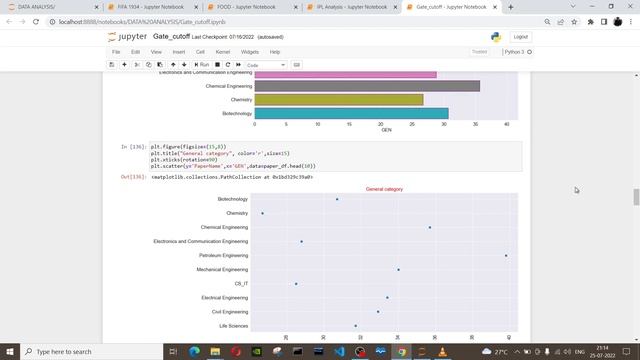Open File Explorer from the taskbar
Viewport: 640px width, 360px height.
tap(215, 351)
